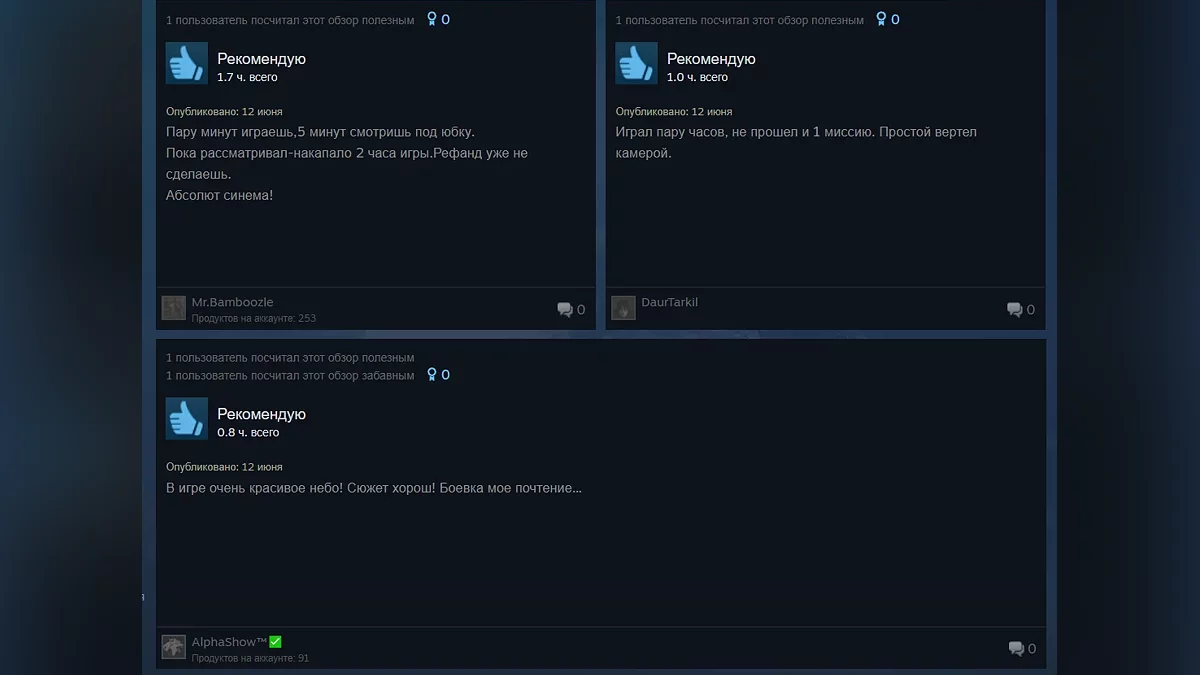
Task: Open review text about the beautiful sky
Action: (374, 488)
